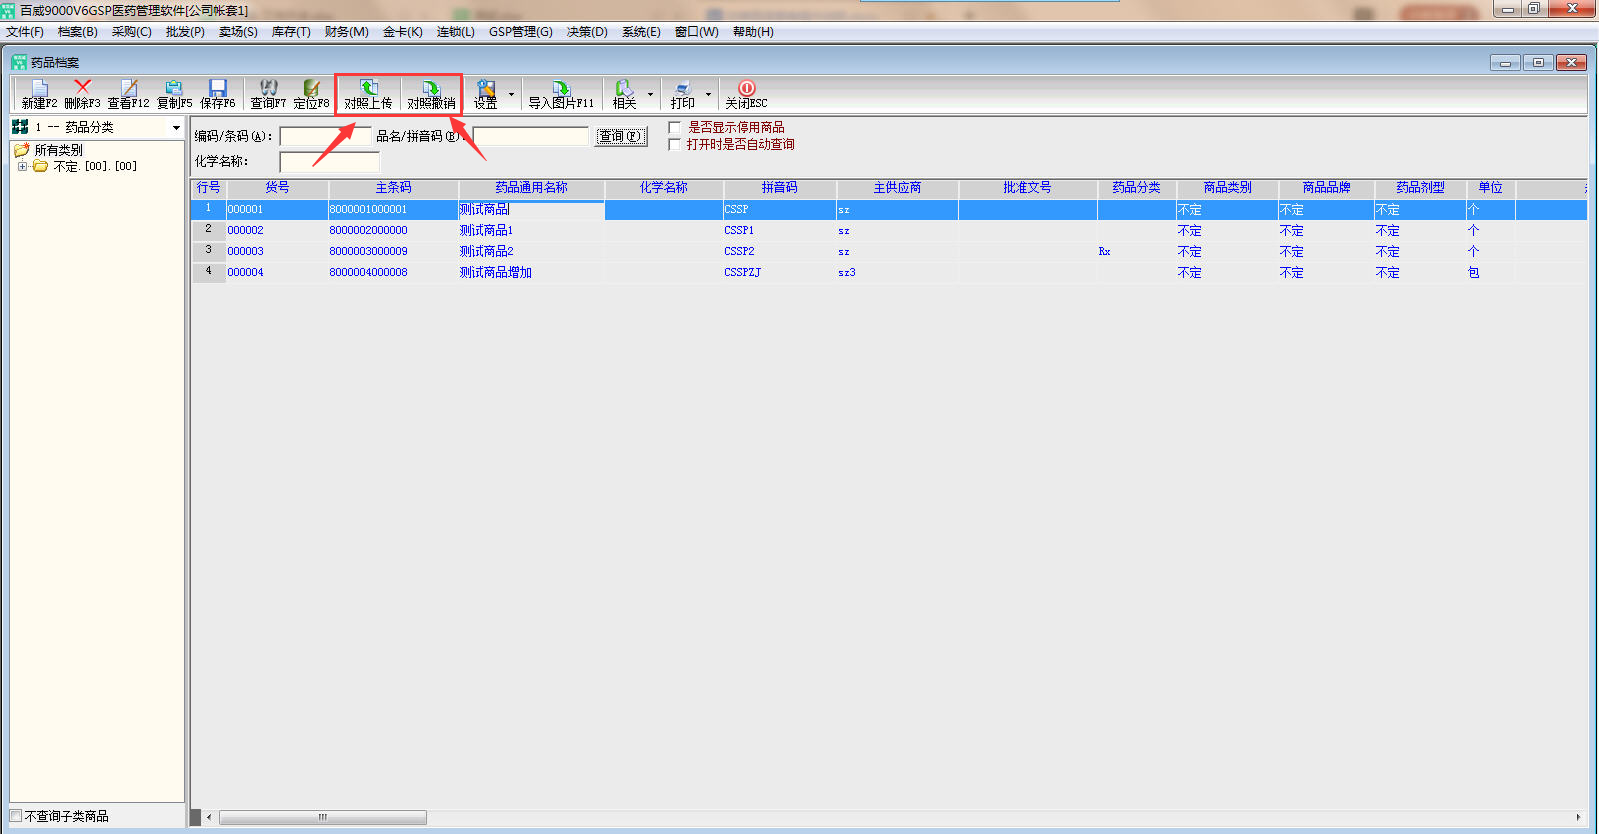Expand the 不定 [00] tree node
1599x834 pixels.
point(22,167)
